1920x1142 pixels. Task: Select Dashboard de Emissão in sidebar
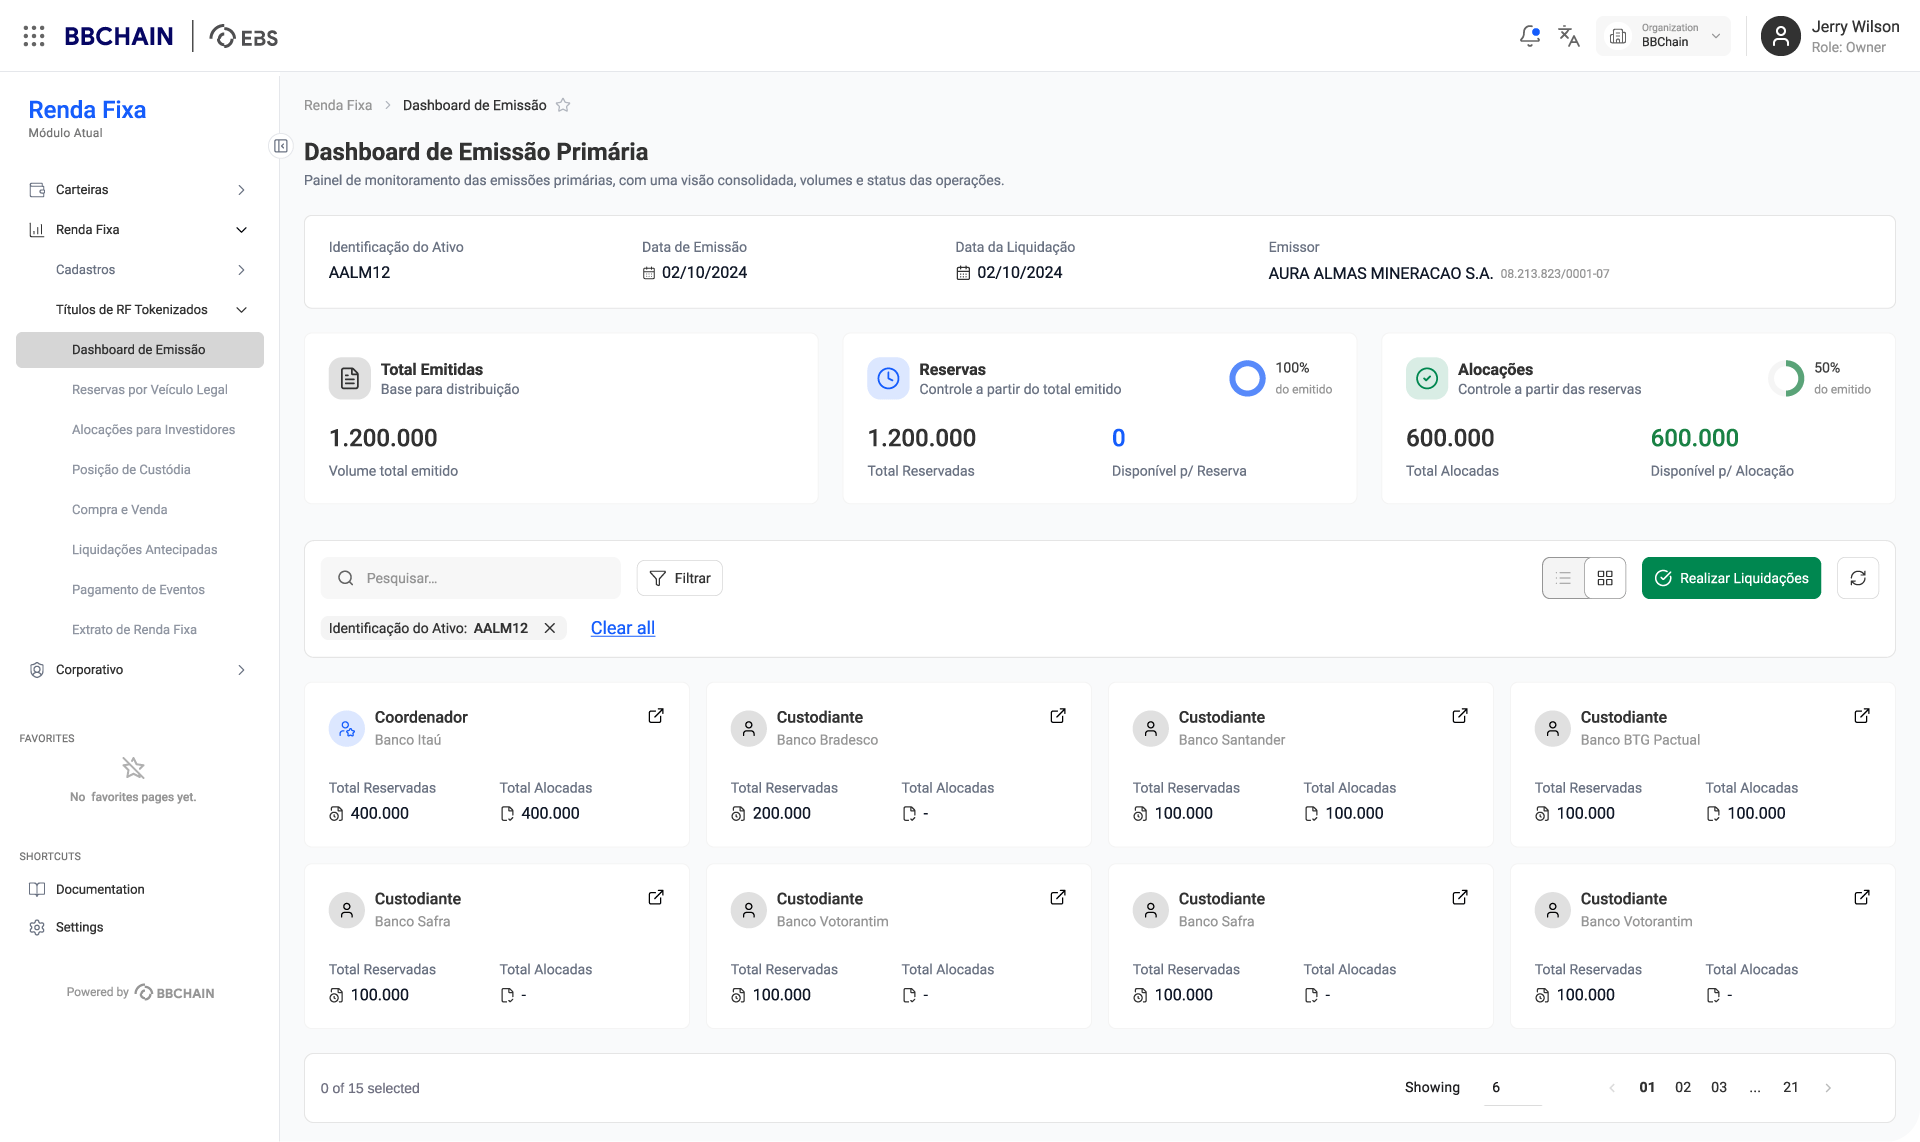[140, 350]
